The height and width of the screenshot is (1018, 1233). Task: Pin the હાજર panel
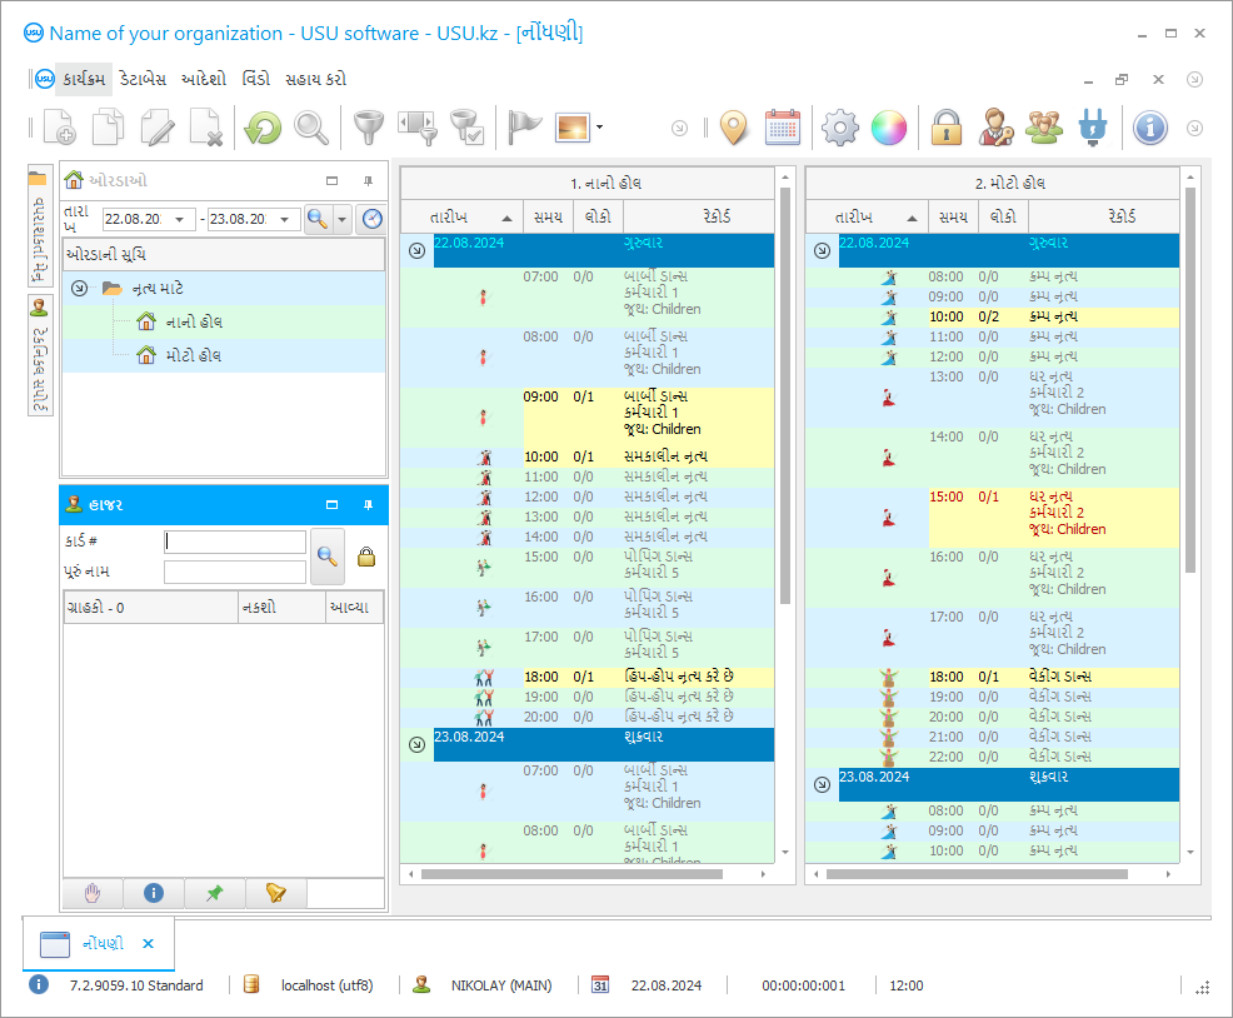(x=368, y=505)
